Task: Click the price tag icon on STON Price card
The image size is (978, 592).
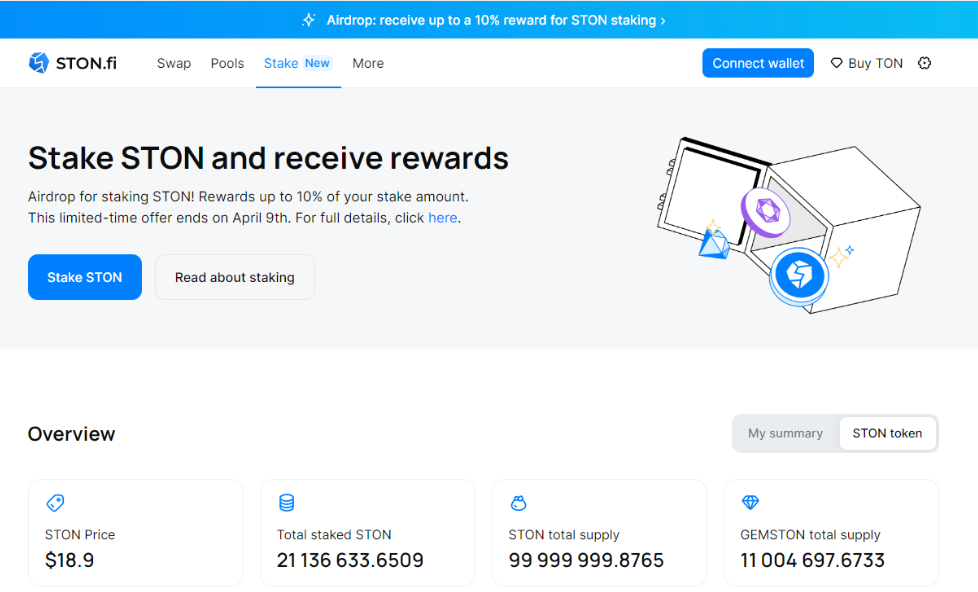Action: click(56, 503)
